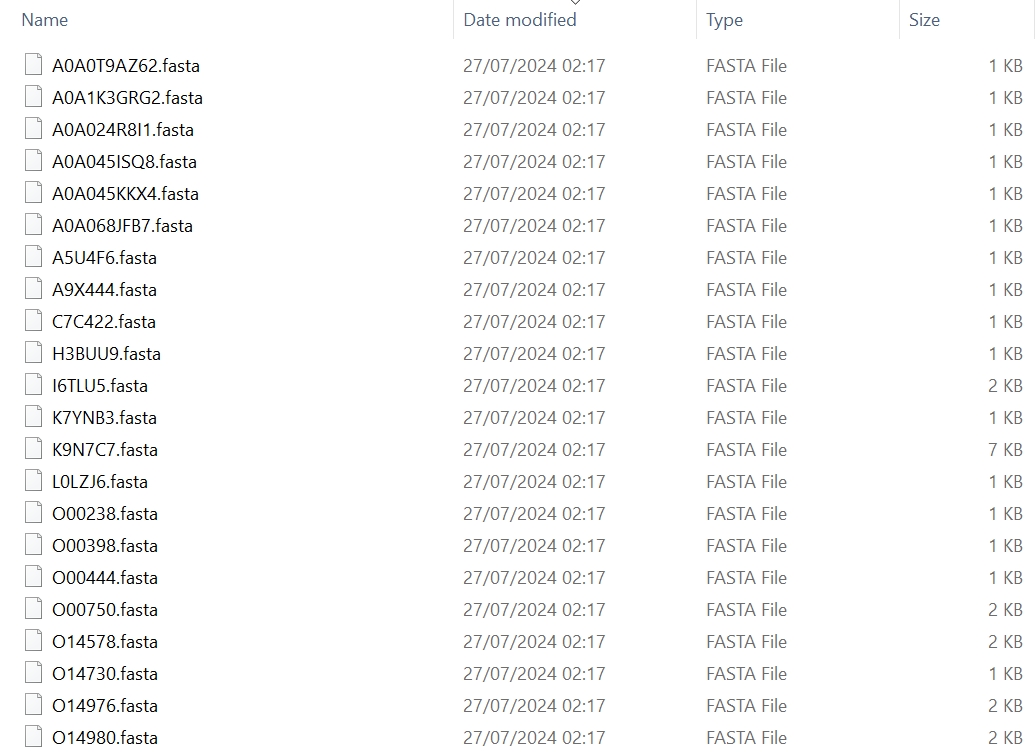Select the K7YNB3.fasta entry
The width and height of the screenshot is (1035, 753).
(x=104, y=418)
